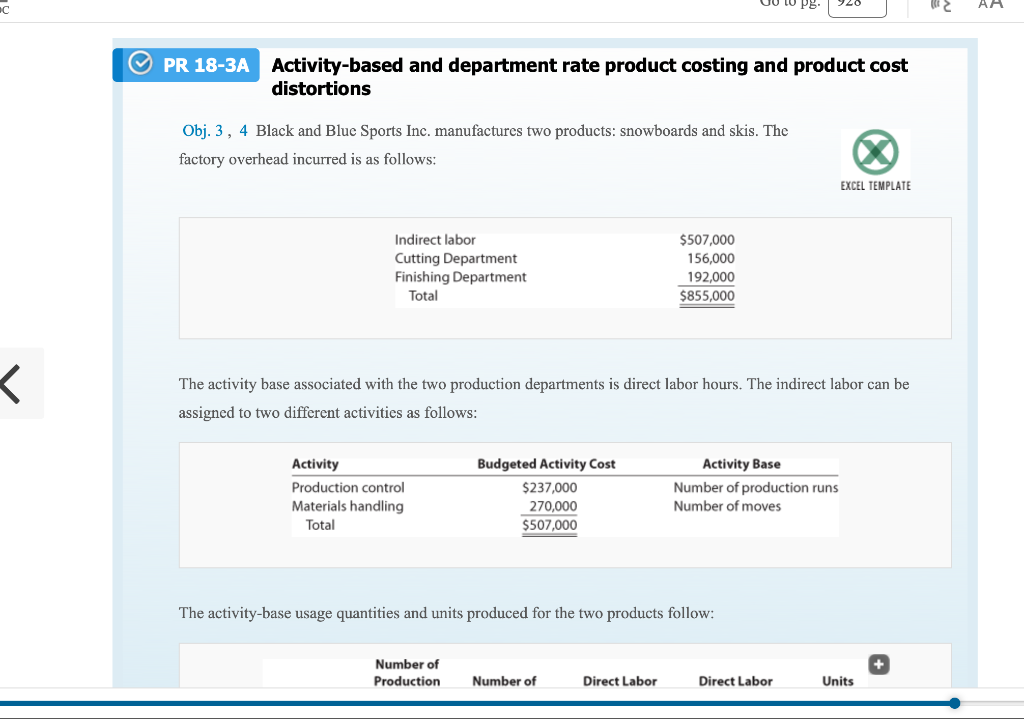This screenshot has height=719, width=1024.
Task: Open the AA text display settings
Action: pos(989,5)
